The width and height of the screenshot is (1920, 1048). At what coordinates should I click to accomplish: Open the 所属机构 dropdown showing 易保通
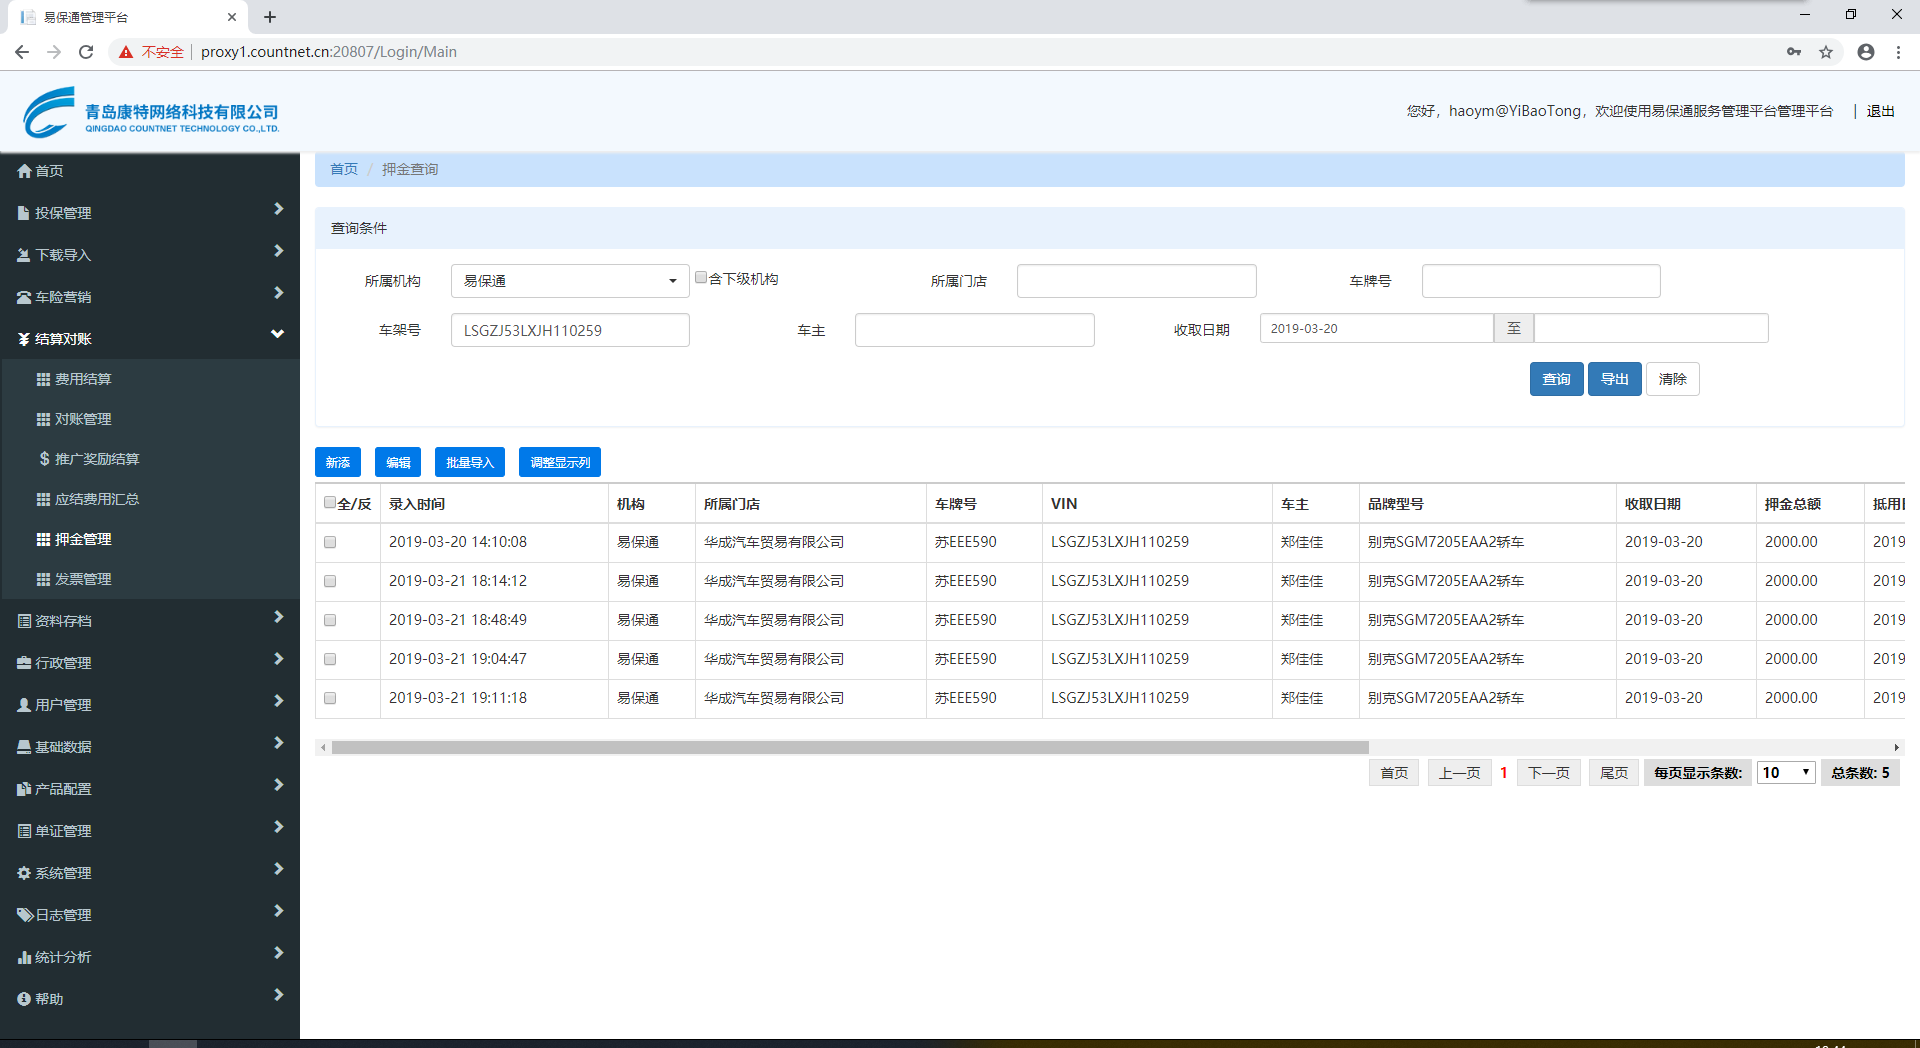(x=570, y=281)
